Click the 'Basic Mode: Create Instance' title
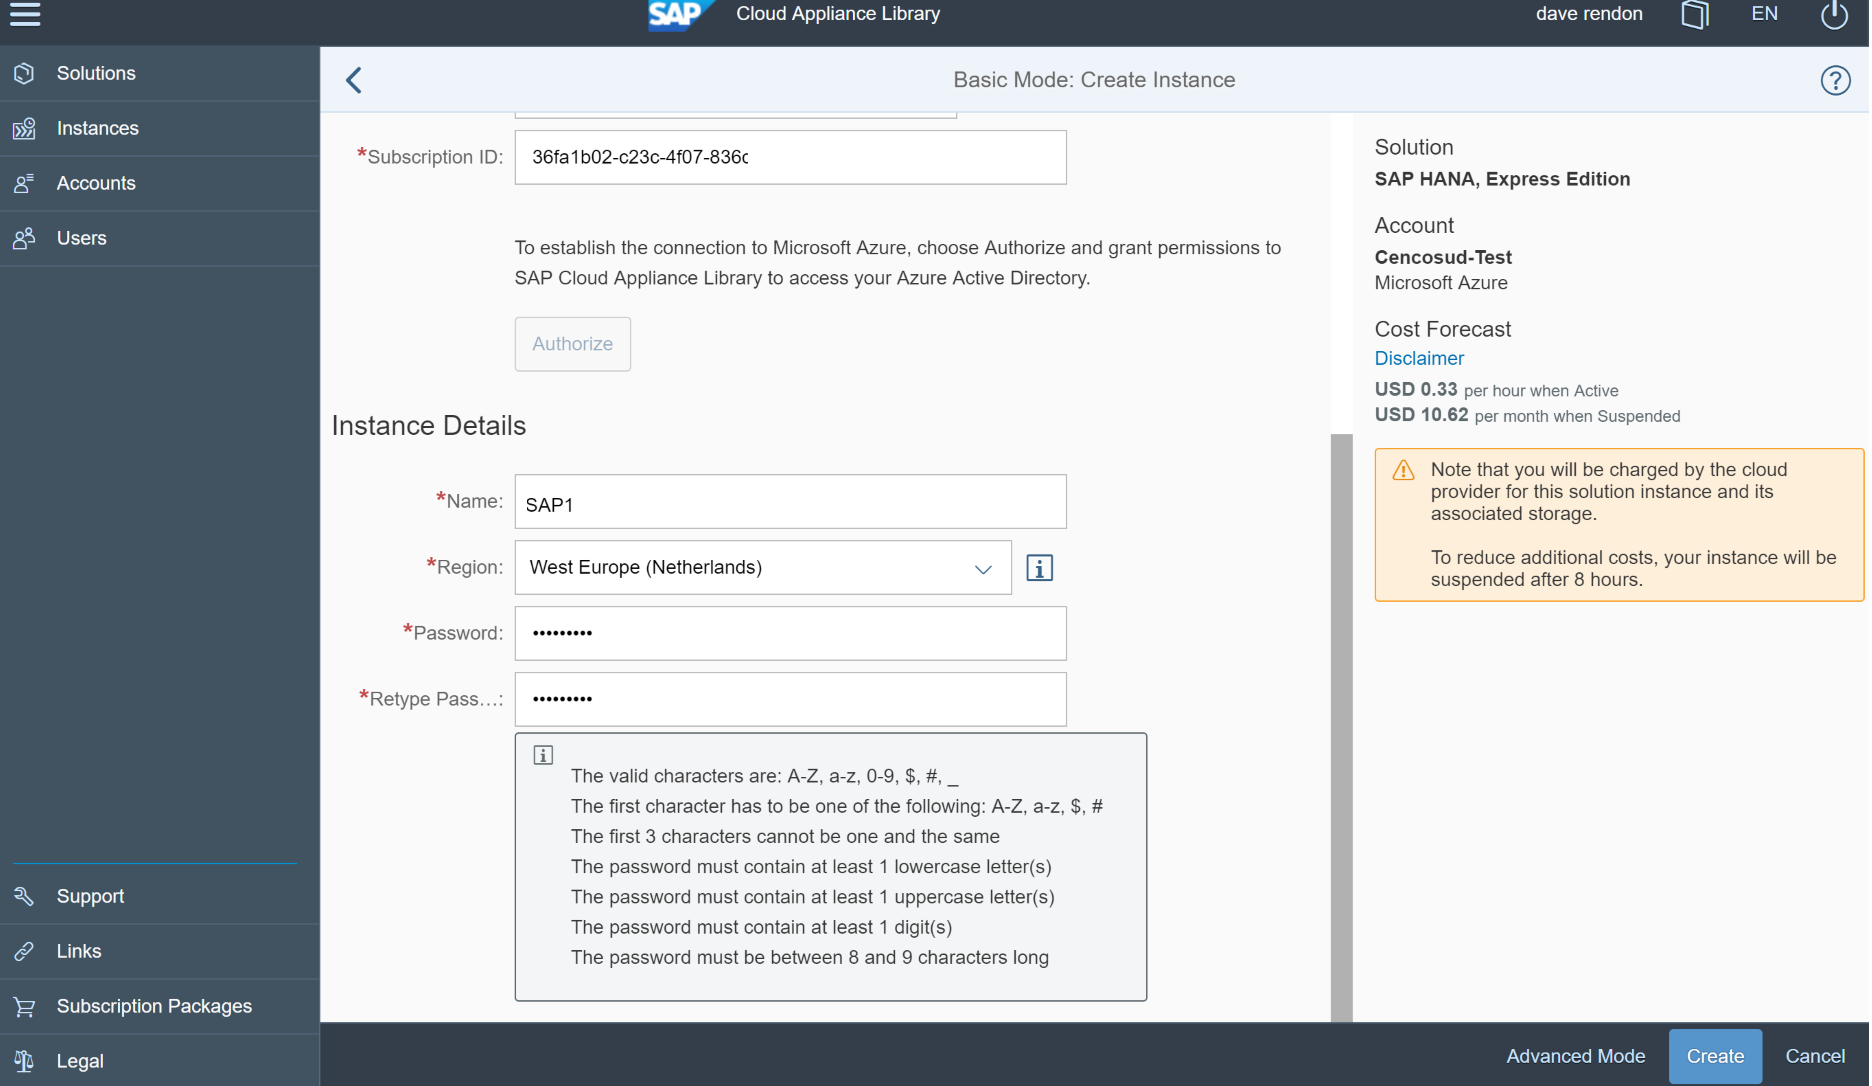Image resolution: width=1872 pixels, height=1086 pixels. [x=1094, y=80]
